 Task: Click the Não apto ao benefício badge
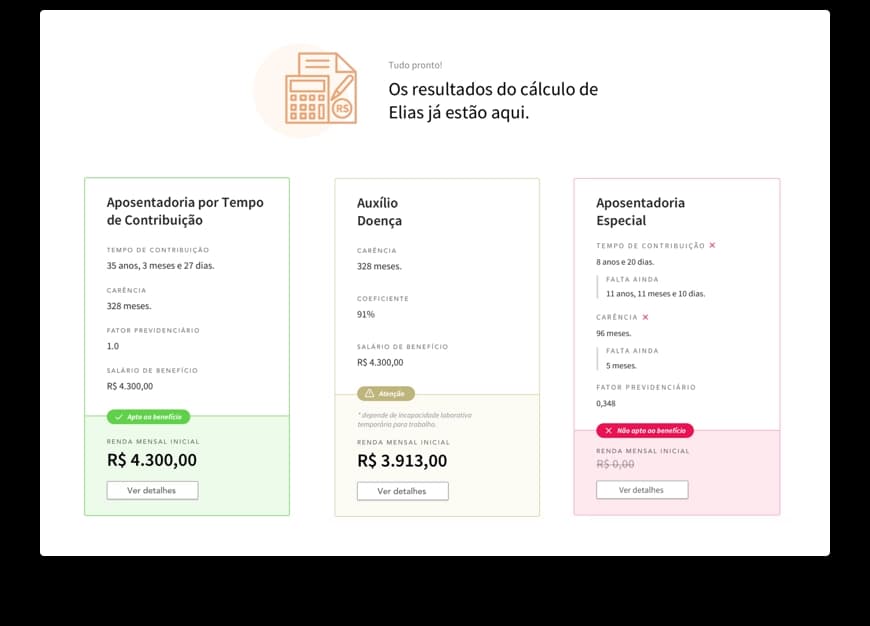point(644,431)
